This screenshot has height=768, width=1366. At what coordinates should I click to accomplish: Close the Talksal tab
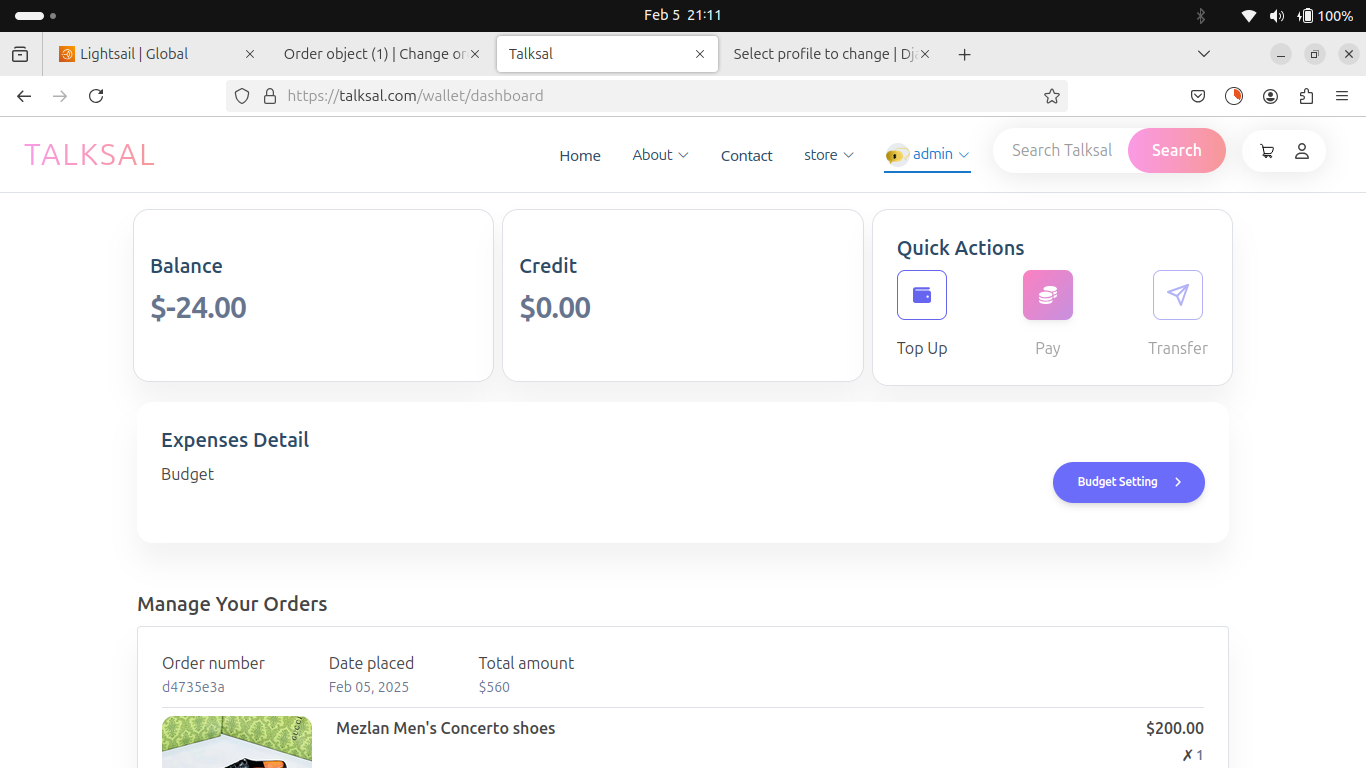(700, 54)
